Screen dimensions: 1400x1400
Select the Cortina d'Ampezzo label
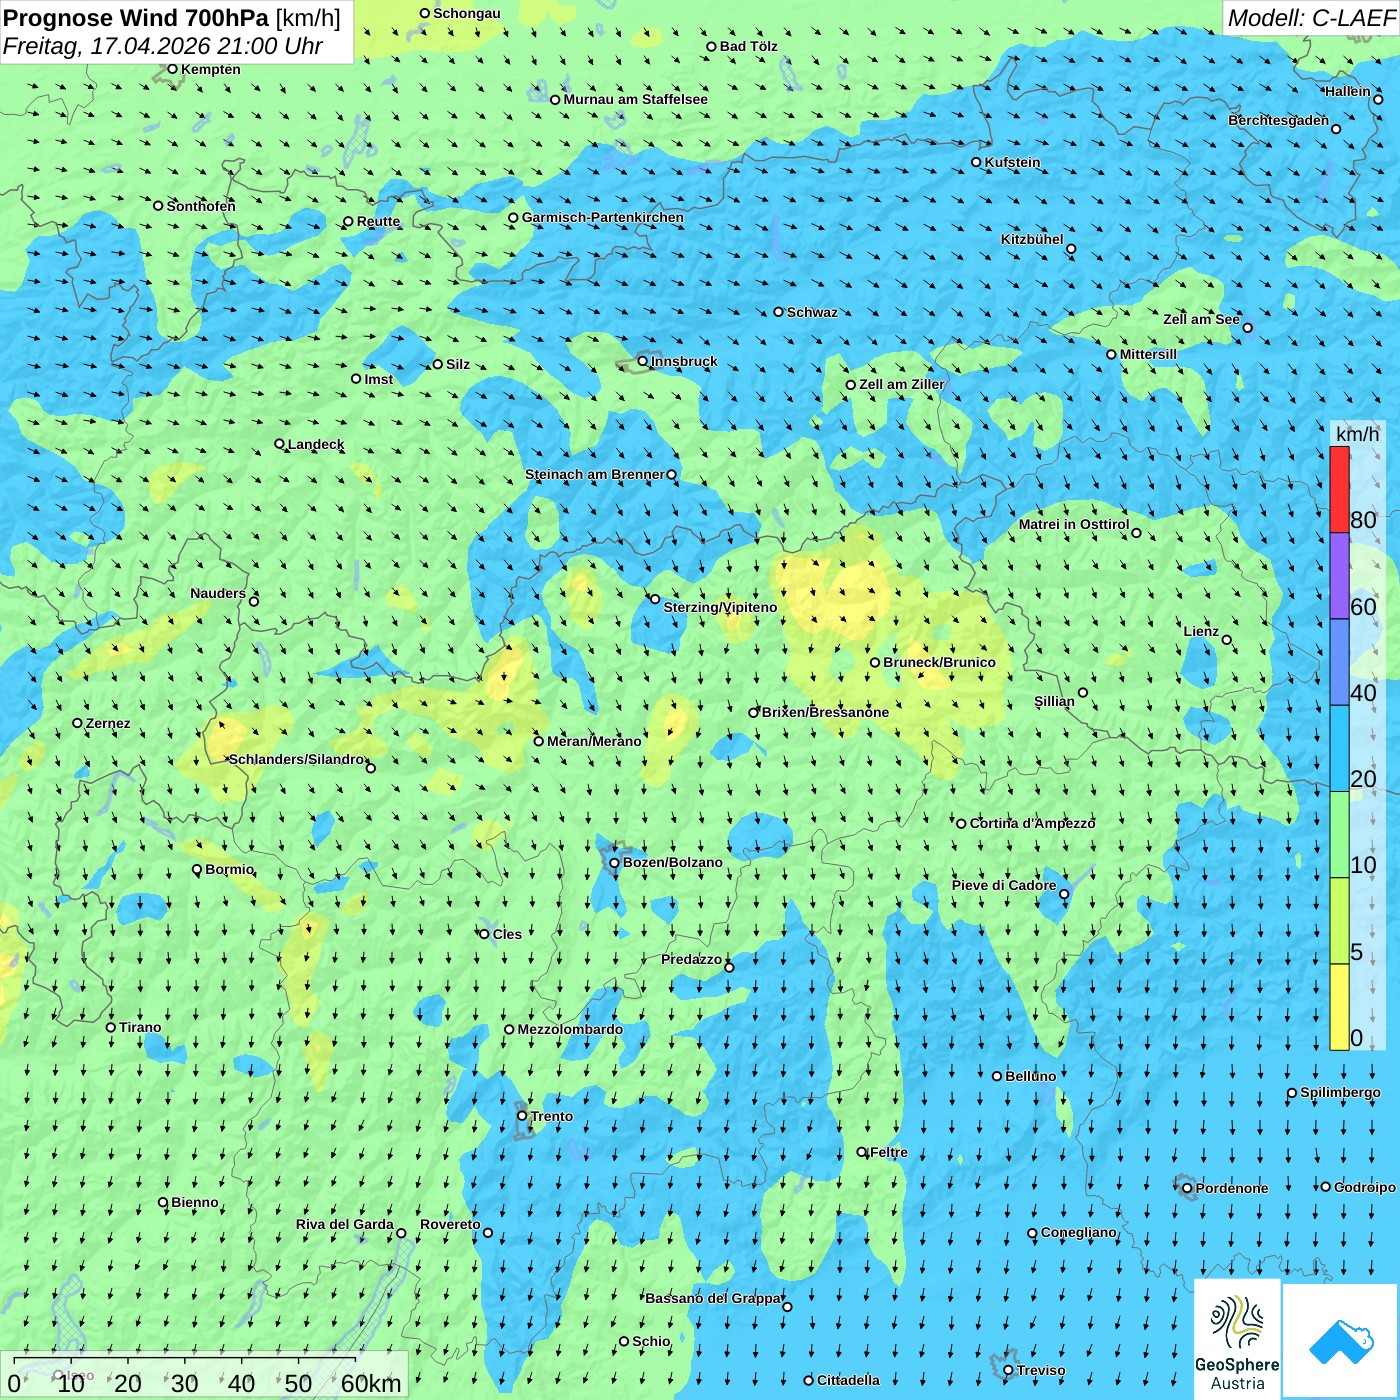click(1032, 823)
